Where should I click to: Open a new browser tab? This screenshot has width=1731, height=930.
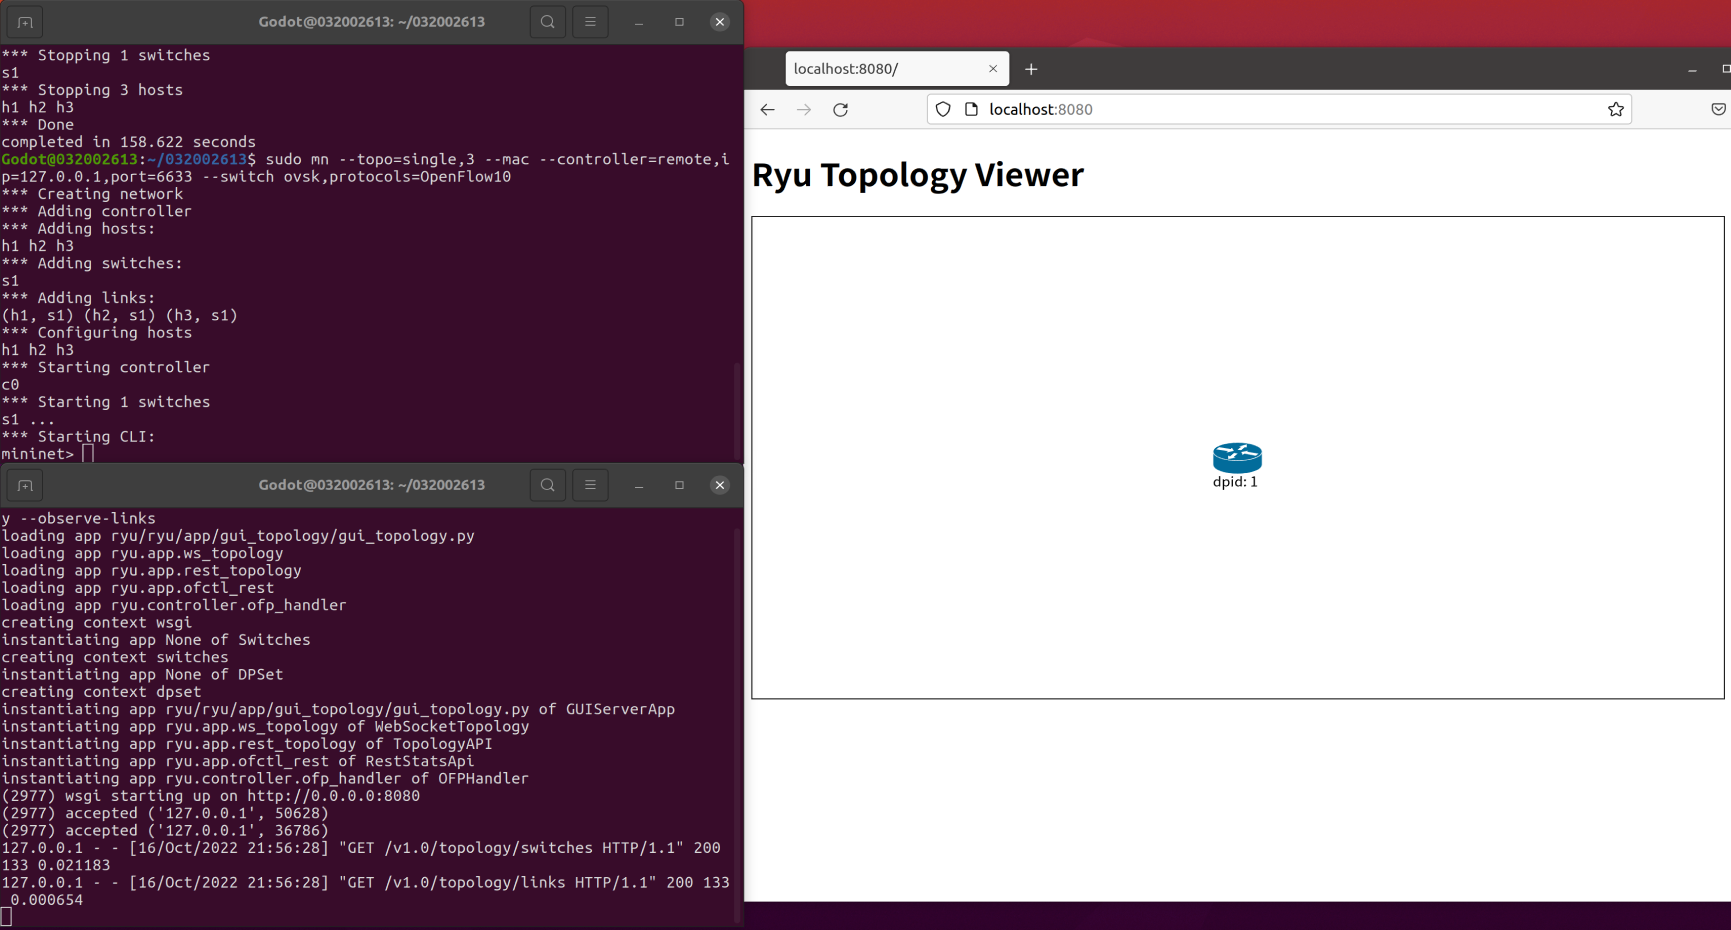point(1031,69)
